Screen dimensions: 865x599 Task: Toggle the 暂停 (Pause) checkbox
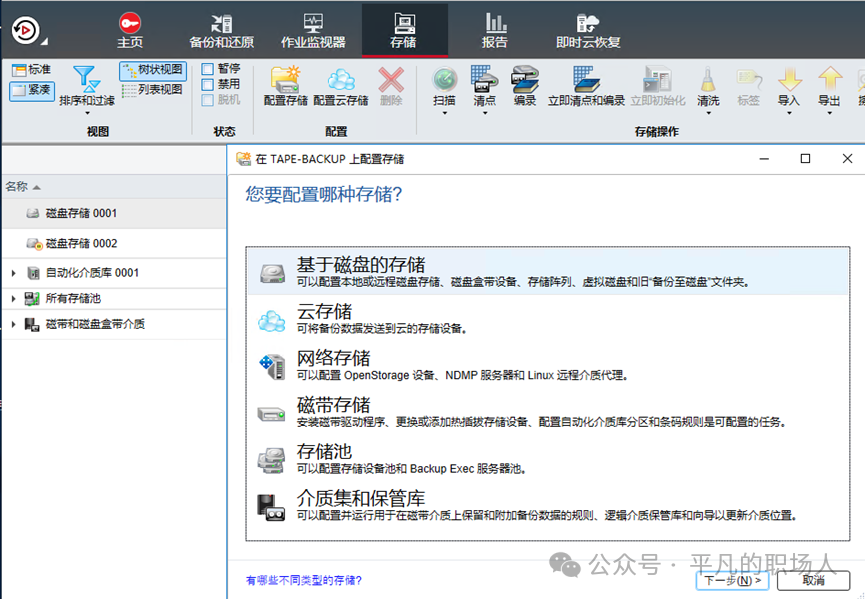click(208, 69)
